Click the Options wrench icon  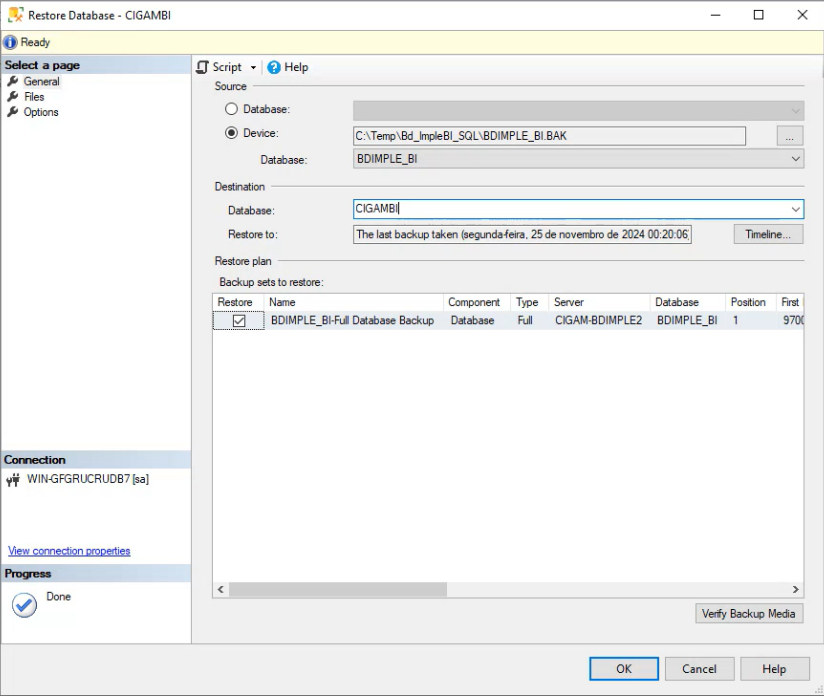(x=13, y=112)
